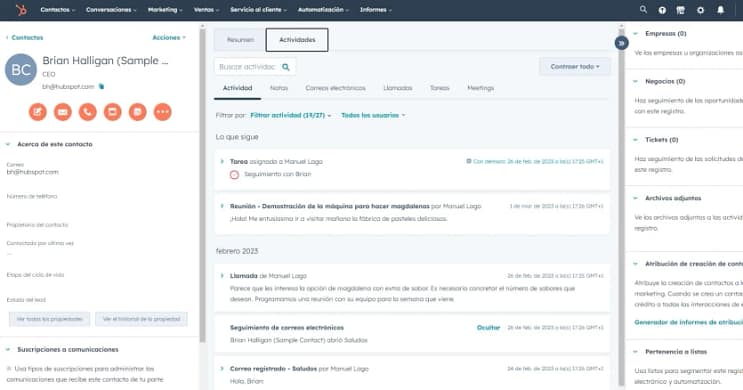The height and width of the screenshot is (390, 743).
Task: Collapse the Tickets (0) section
Action: tap(635, 140)
